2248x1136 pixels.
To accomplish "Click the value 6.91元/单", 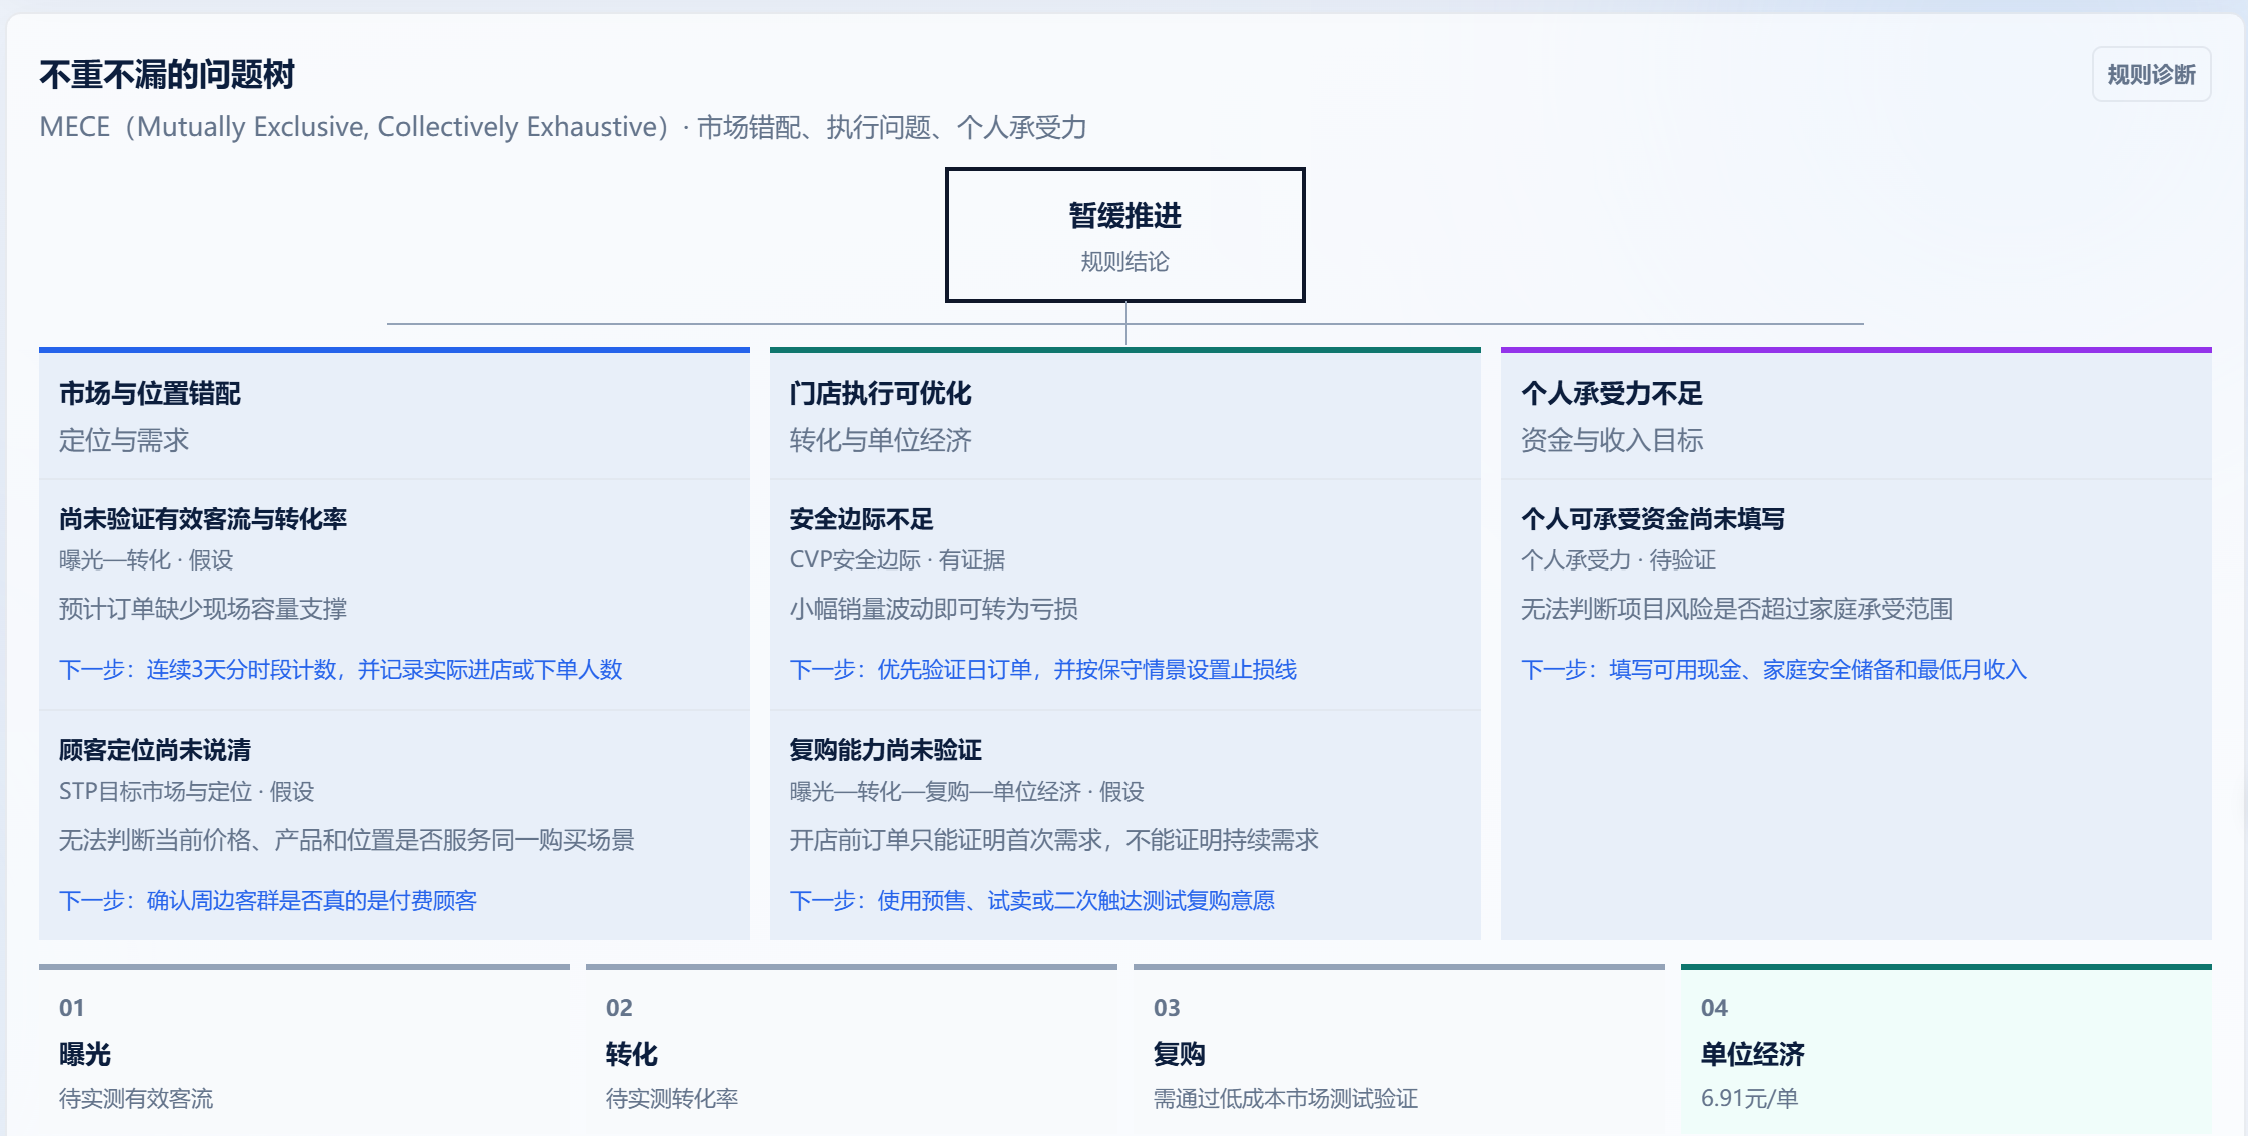I will pyautogui.click(x=1750, y=1098).
